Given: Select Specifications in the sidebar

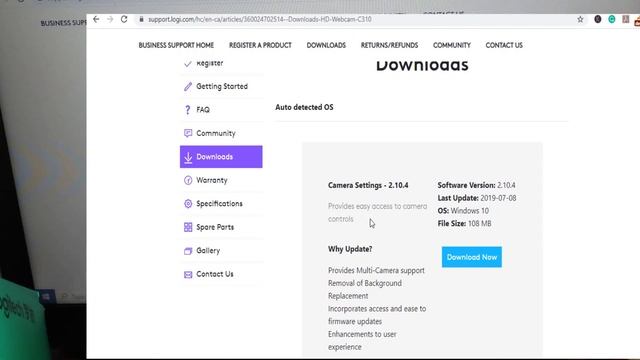Looking at the screenshot, I should tap(221, 204).
